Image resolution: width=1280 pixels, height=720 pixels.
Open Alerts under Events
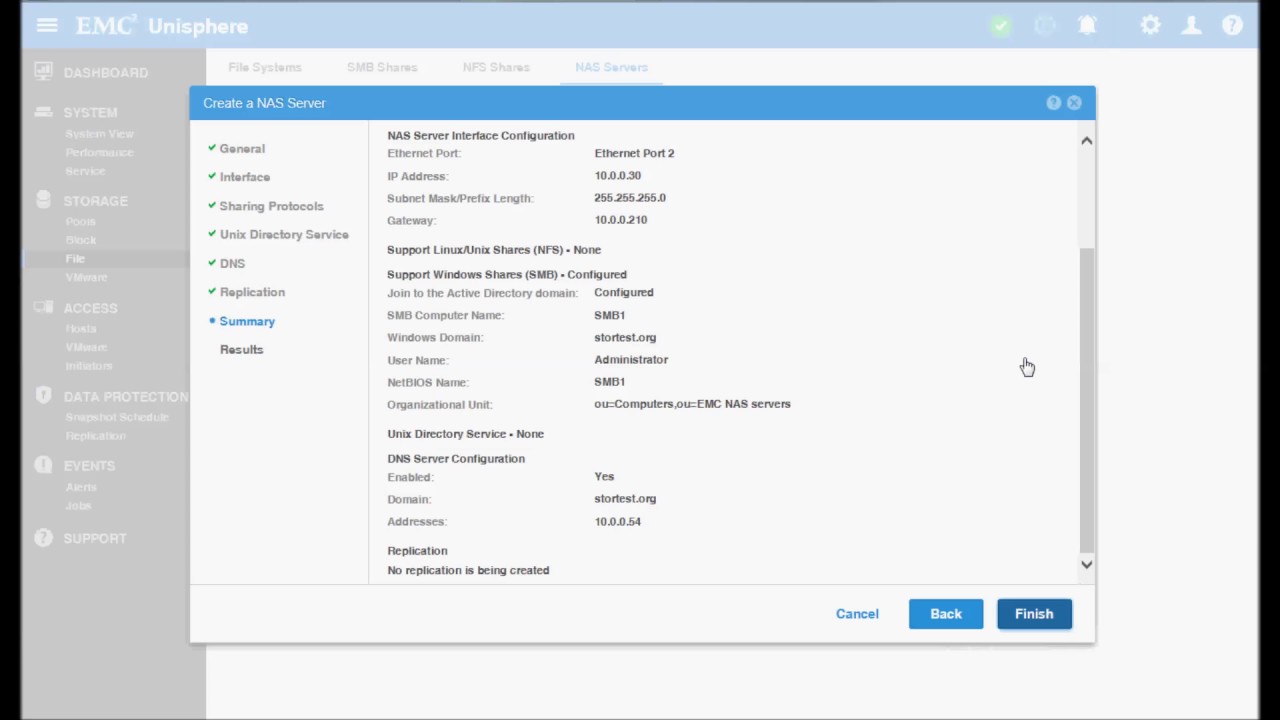(81, 487)
